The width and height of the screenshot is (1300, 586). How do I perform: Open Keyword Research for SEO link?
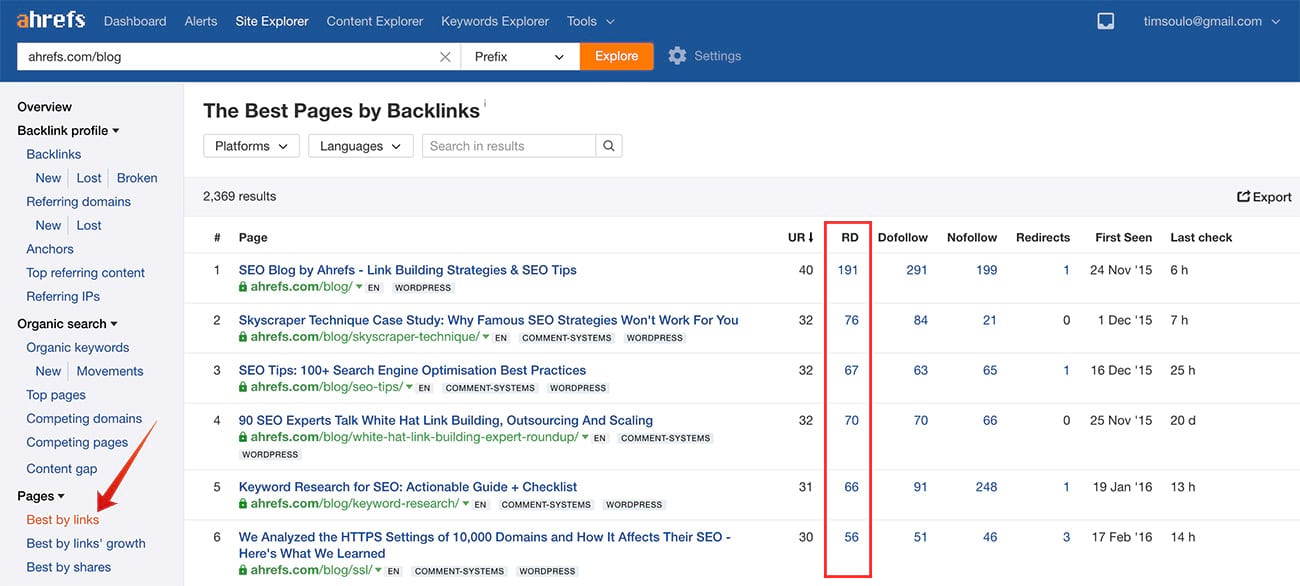408,487
